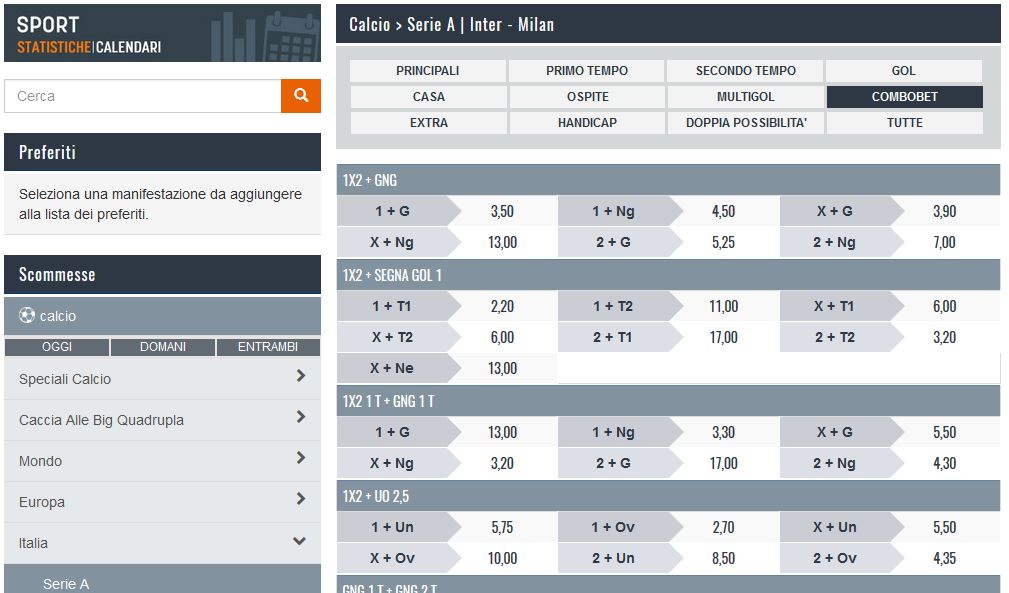
Task: Go to Calcio in the breadcrumb
Action: pyautogui.click(x=369, y=24)
